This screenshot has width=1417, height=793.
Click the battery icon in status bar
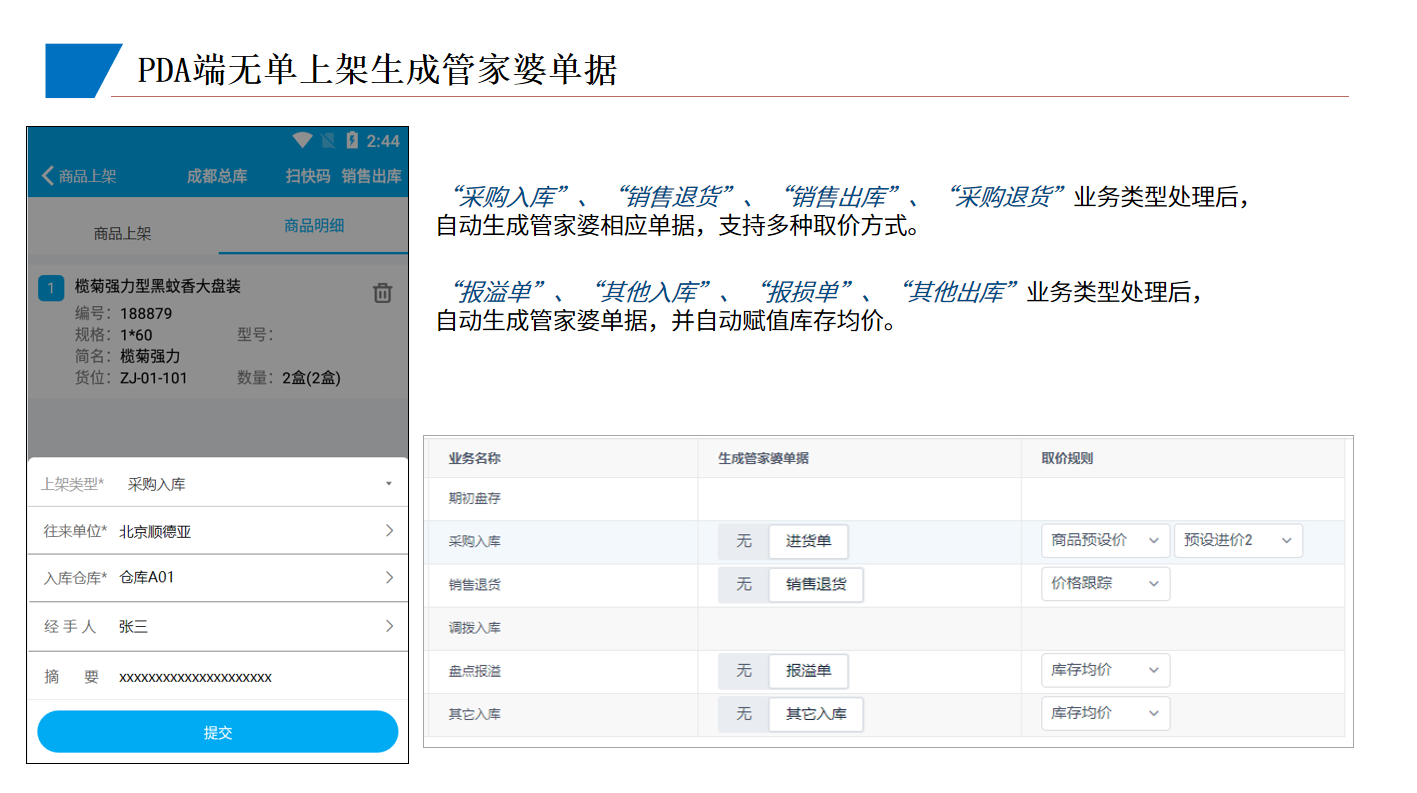pos(352,140)
